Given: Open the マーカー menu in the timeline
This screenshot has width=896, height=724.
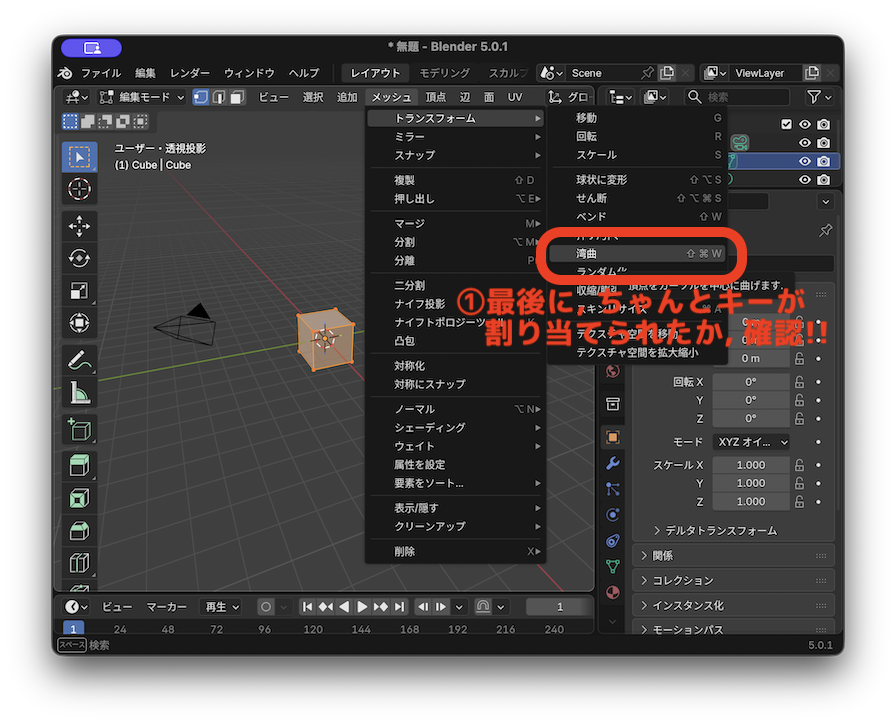Looking at the screenshot, I should (x=166, y=607).
